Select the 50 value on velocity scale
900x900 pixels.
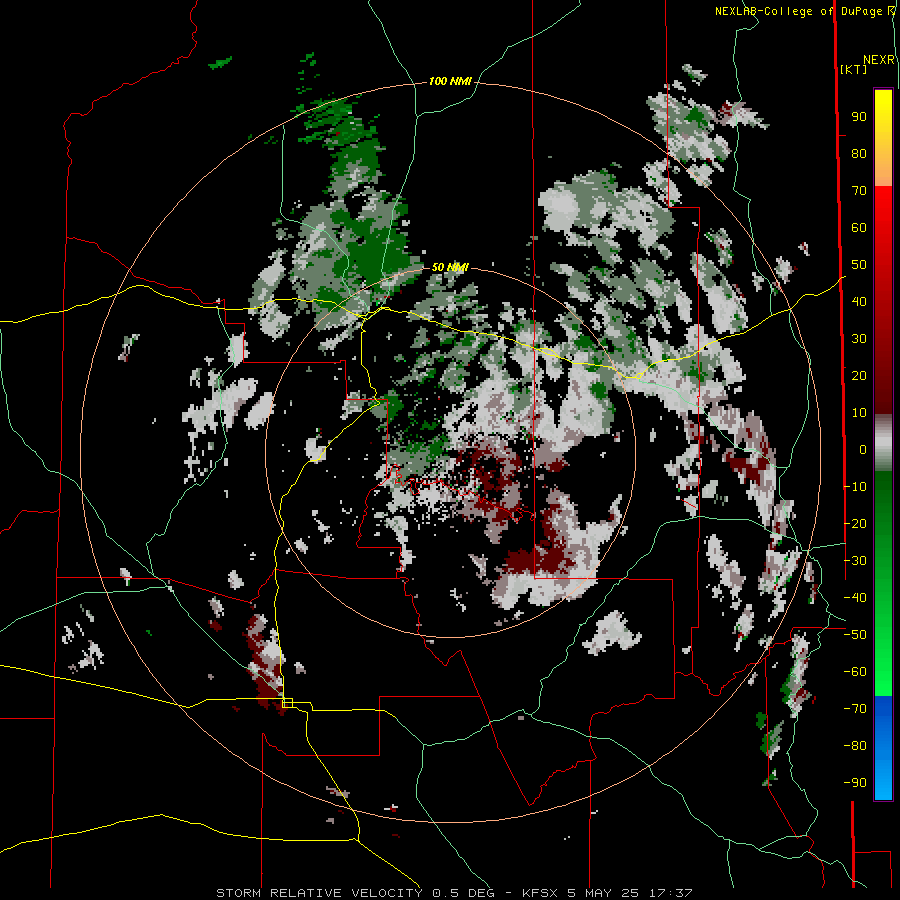(x=859, y=265)
